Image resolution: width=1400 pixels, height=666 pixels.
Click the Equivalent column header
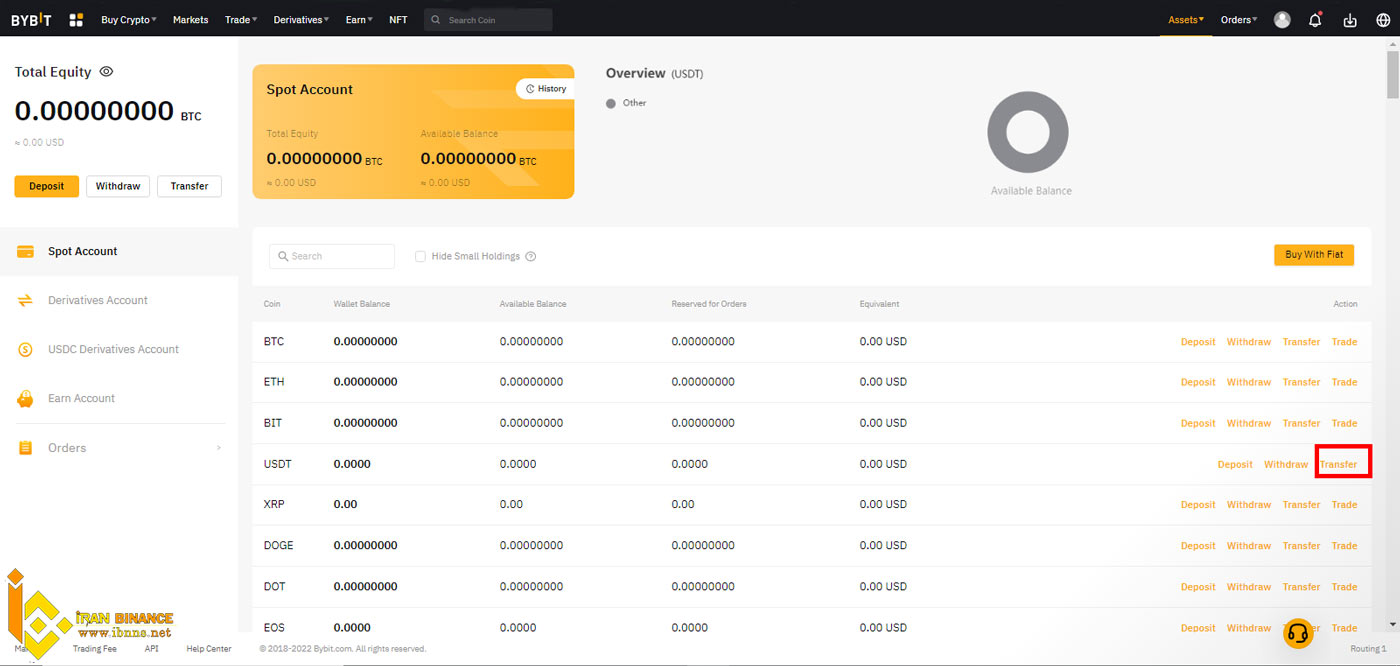click(879, 304)
